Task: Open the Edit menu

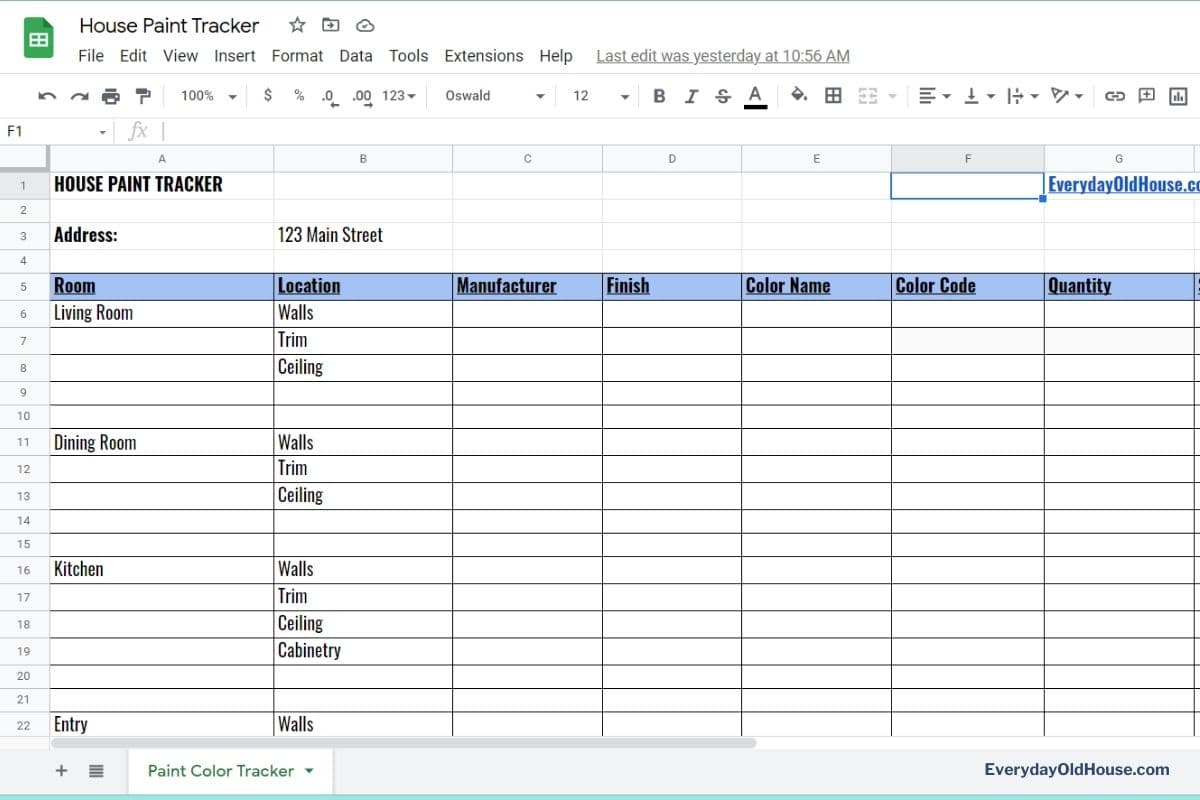Action: pos(133,56)
